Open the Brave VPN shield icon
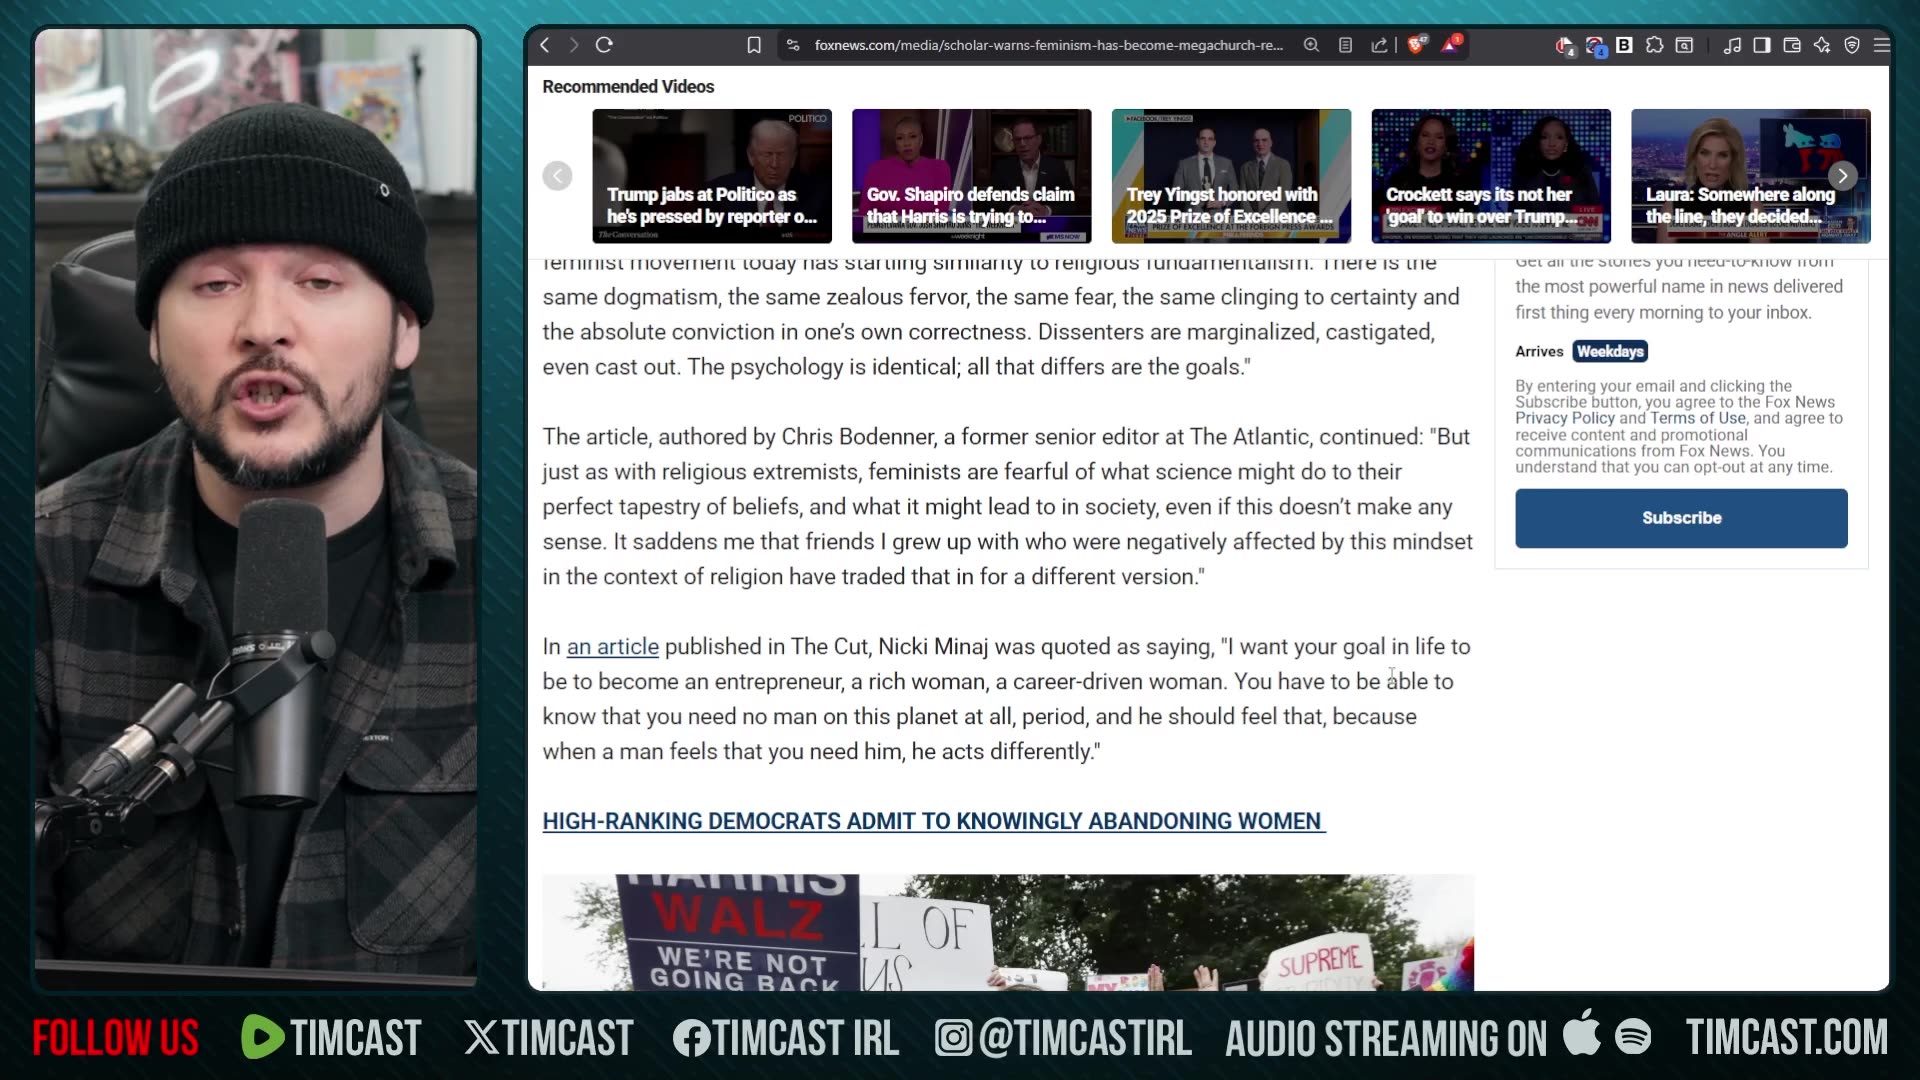 click(x=1852, y=45)
